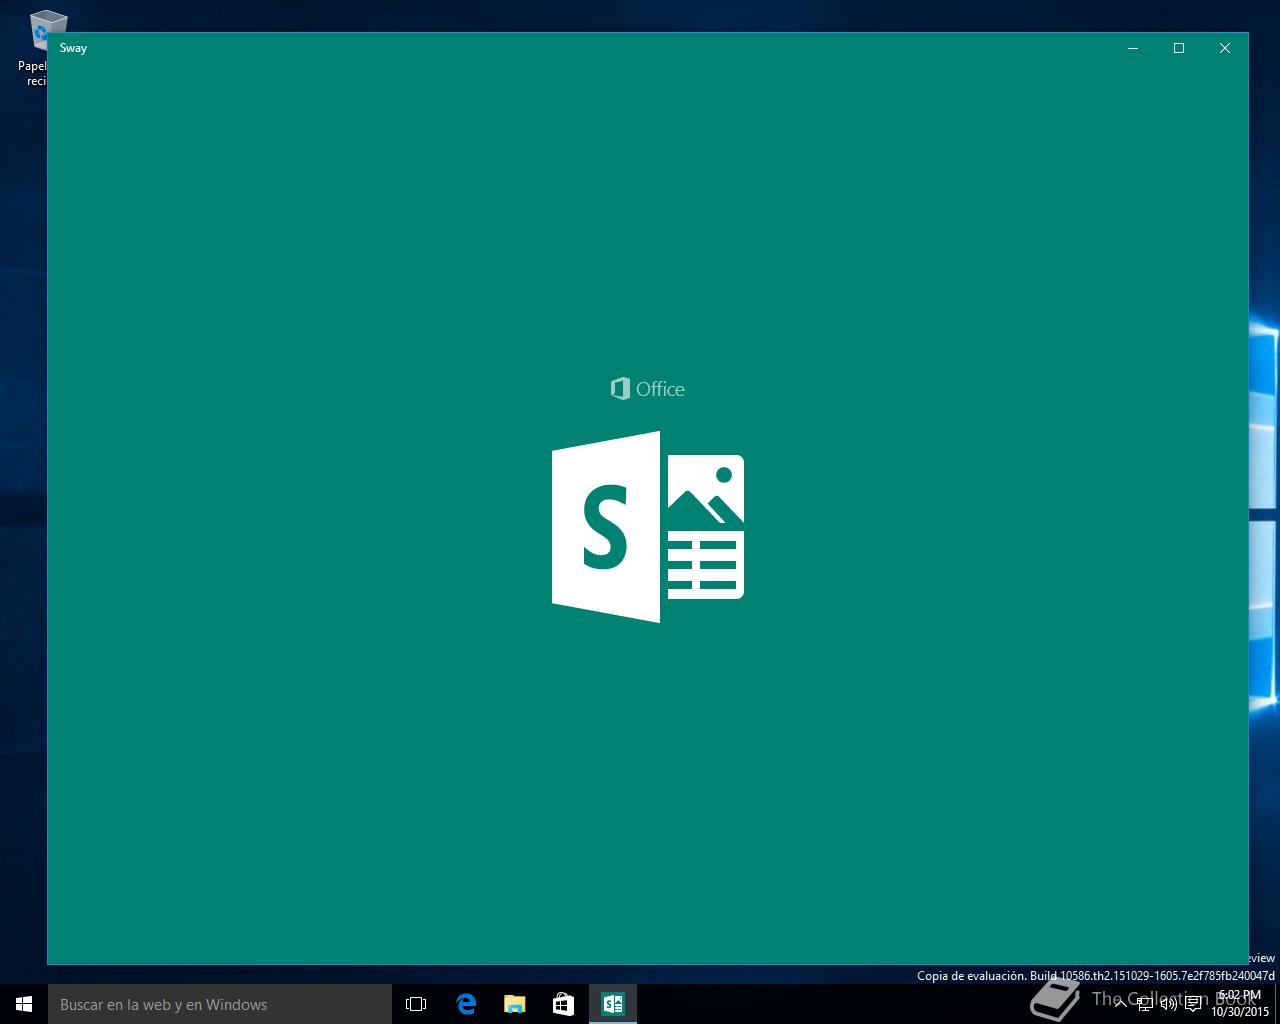Click the 'Buscar en la web y en Windows' search box
Image resolution: width=1280 pixels, height=1024 pixels.
tap(220, 1004)
